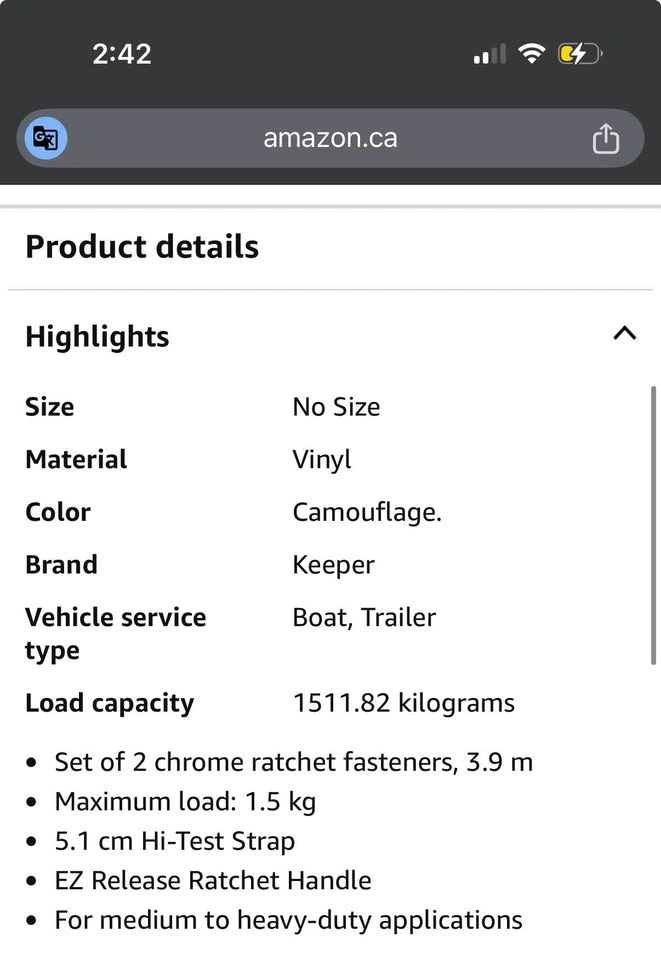Screen dimensions: 661x960
Task: Tap the Wi-Fi status icon
Action: point(531,54)
